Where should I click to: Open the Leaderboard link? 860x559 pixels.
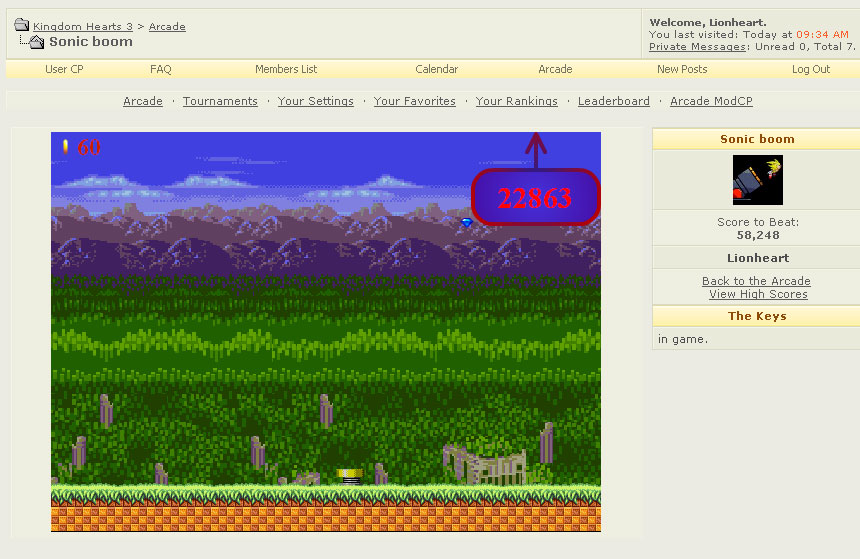pyautogui.click(x=614, y=101)
